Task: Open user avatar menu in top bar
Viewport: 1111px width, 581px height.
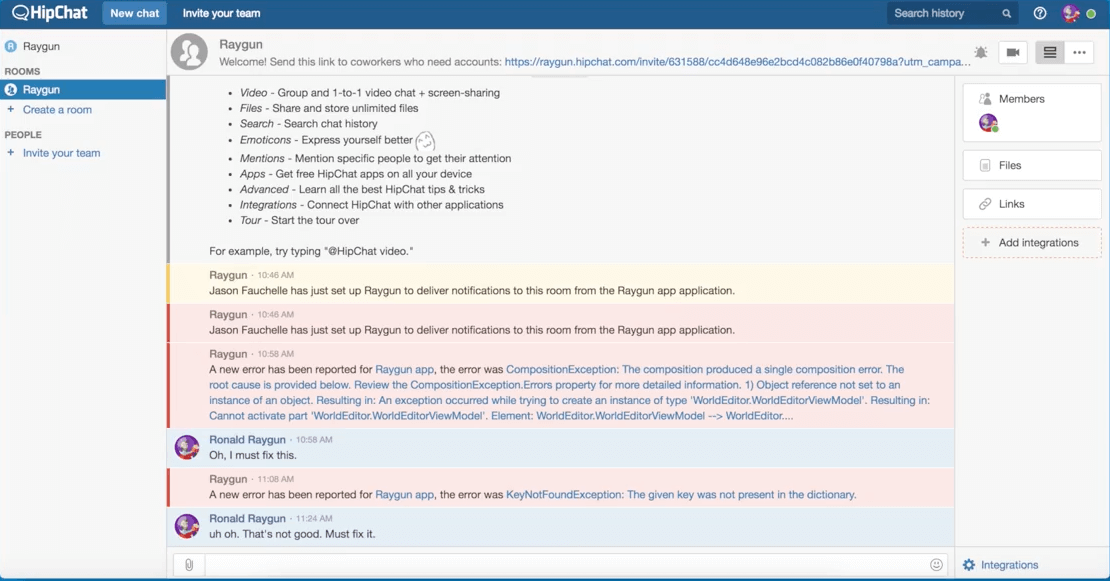Action: point(1071,13)
